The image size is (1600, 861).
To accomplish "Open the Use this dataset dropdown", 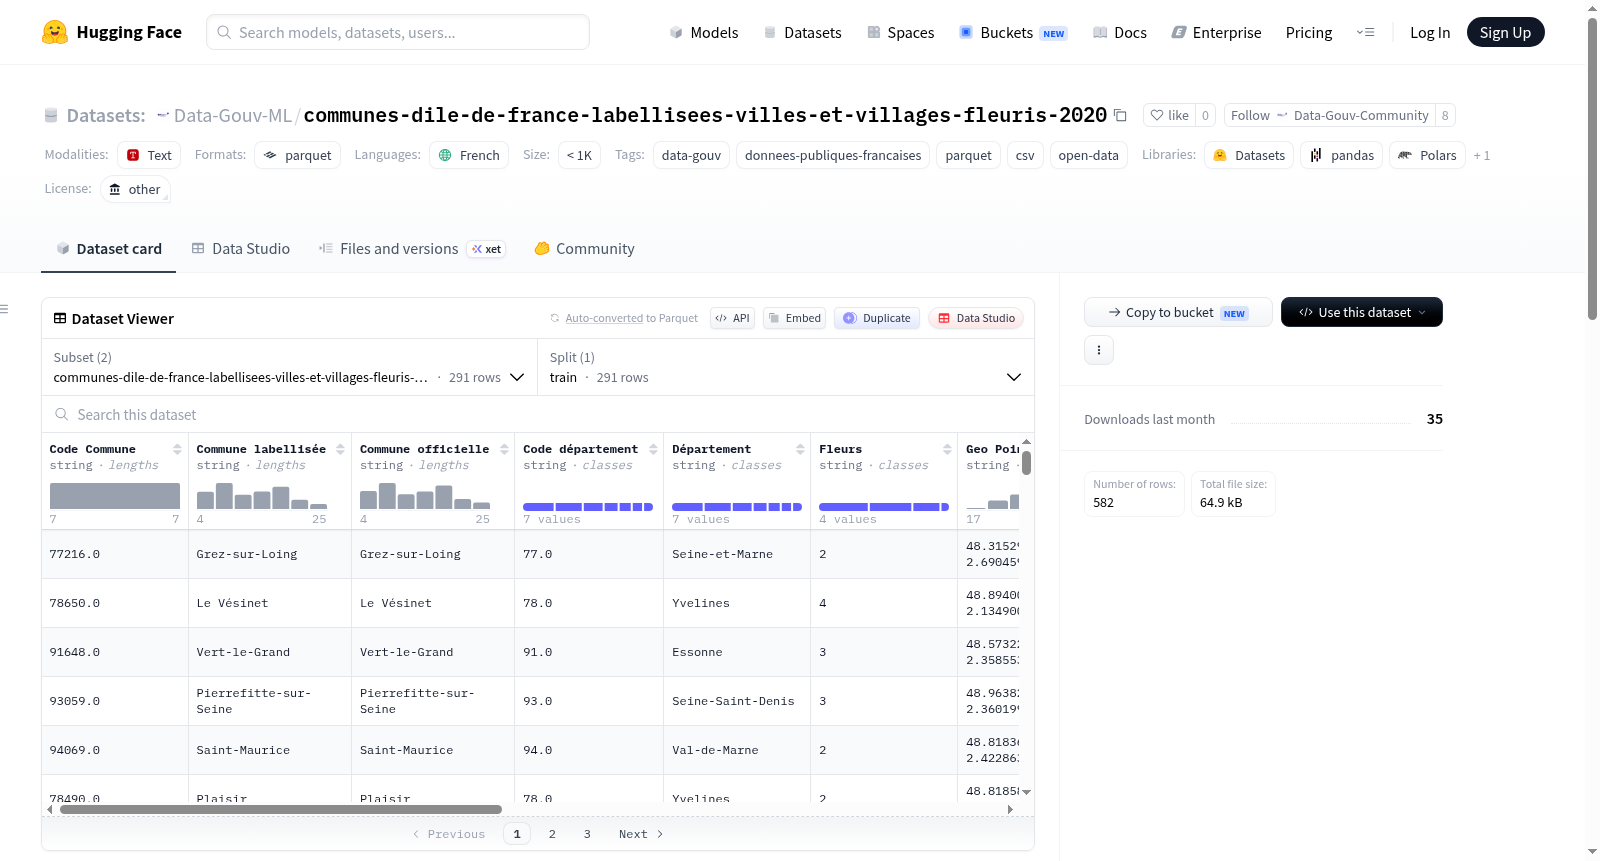I will pos(1362,312).
